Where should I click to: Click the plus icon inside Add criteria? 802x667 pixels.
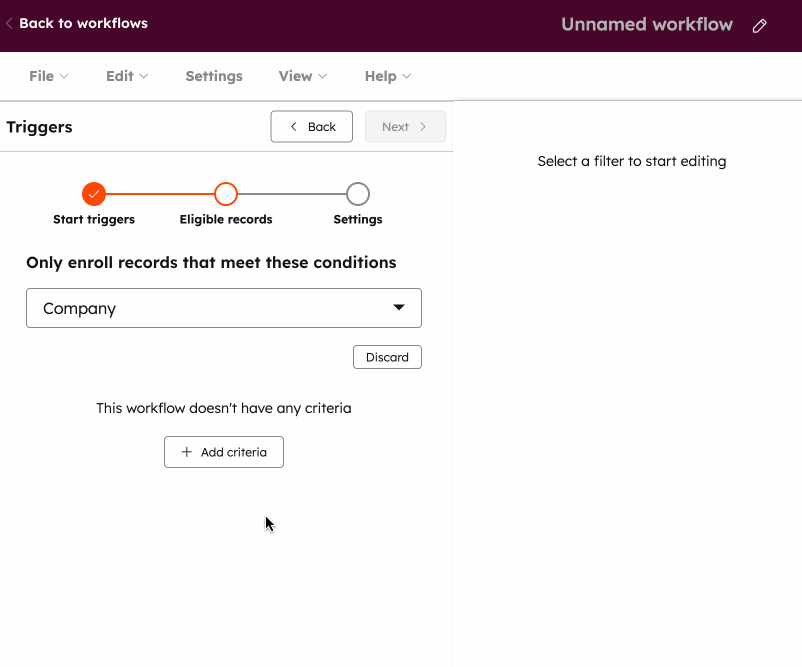pos(189,452)
